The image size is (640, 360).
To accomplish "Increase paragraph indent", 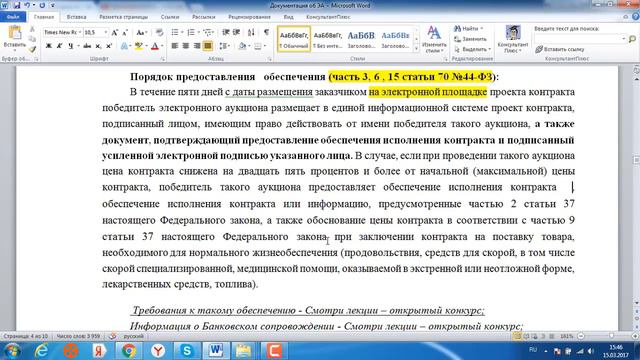I will pos(236,32).
